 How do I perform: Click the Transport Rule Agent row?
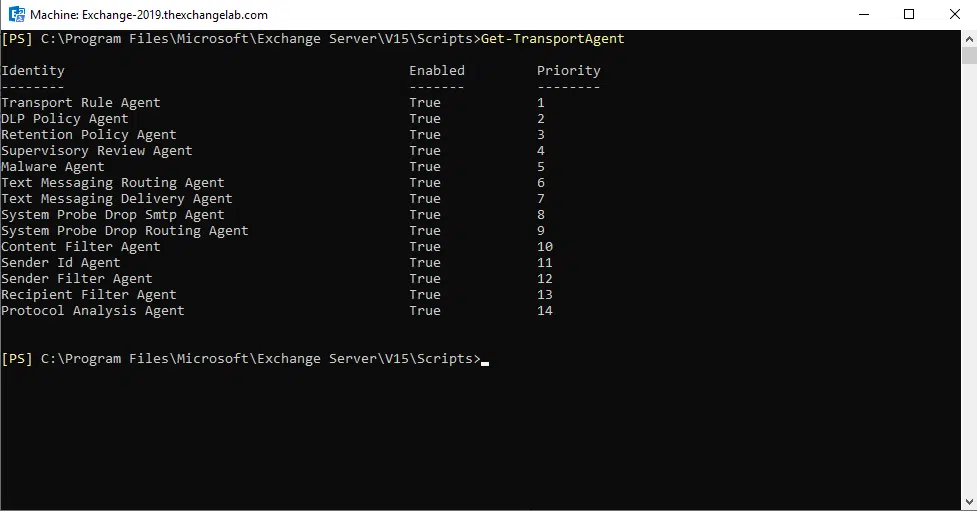pos(277,103)
